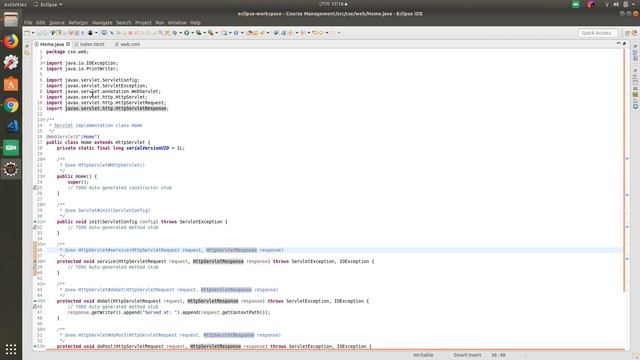The image size is (640, 360).
Task: Click the green tray indicator icon
Action: click(576, 4)
